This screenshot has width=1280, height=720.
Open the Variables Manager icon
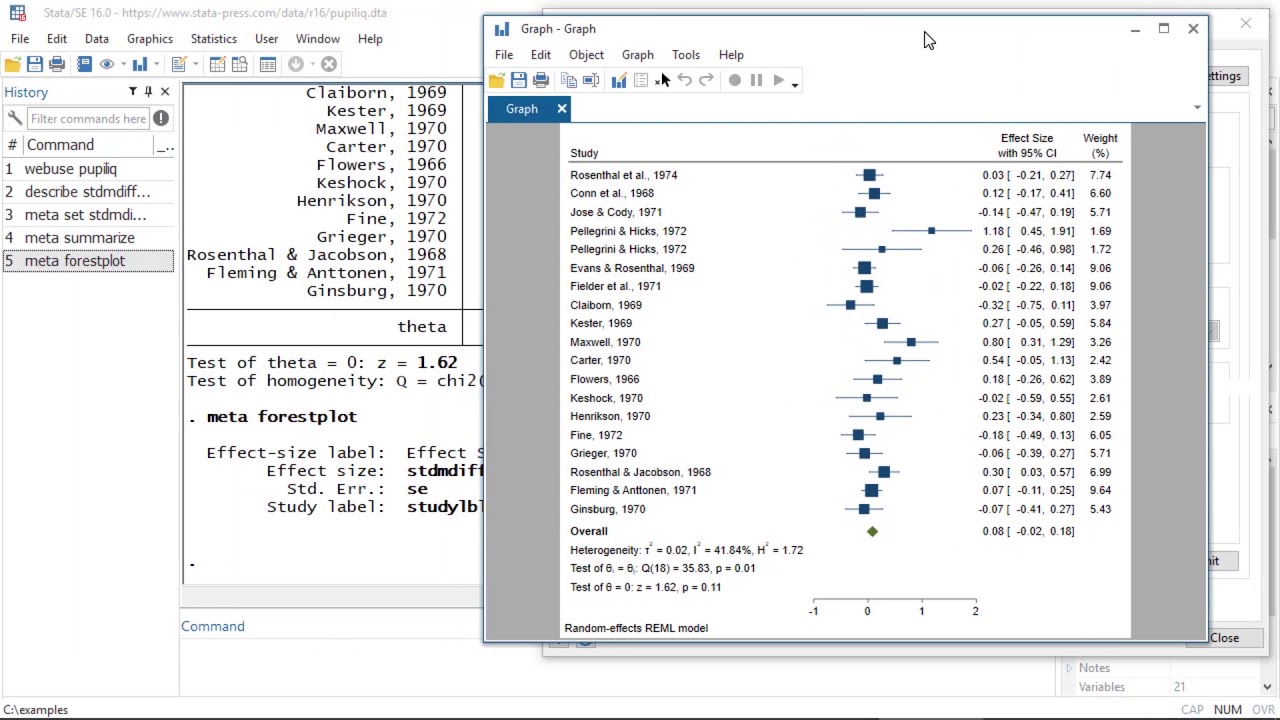click(x=267, y=64)
